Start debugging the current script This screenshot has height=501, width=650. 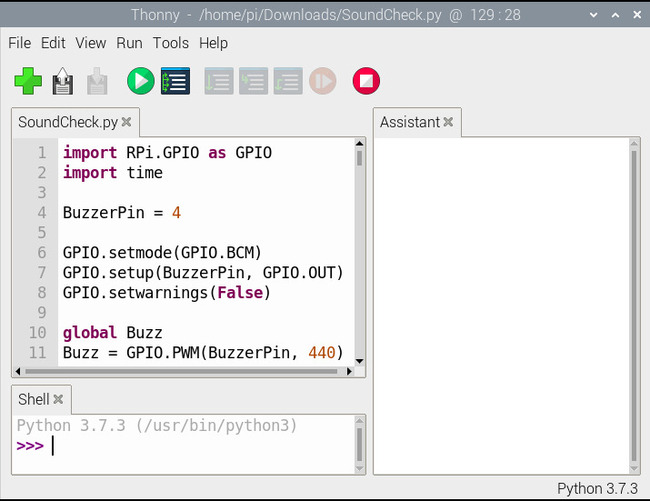(x=175, y=81)
